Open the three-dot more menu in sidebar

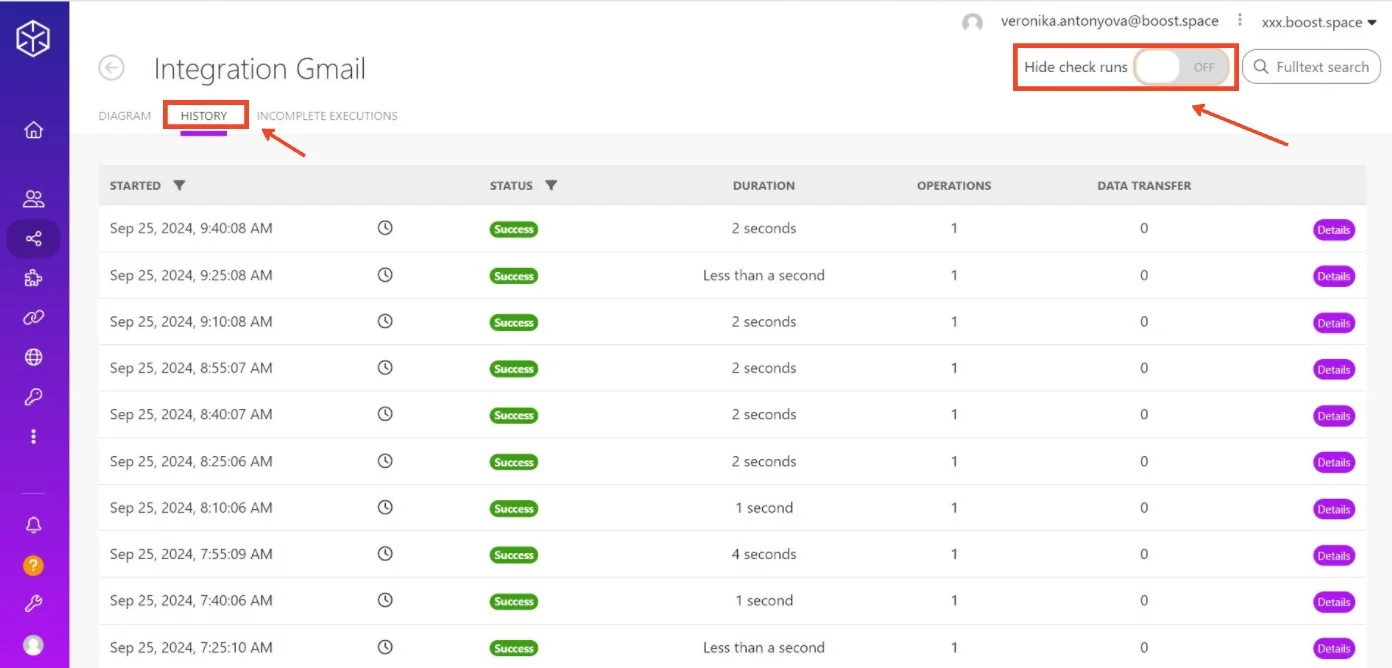pos(34,437)
